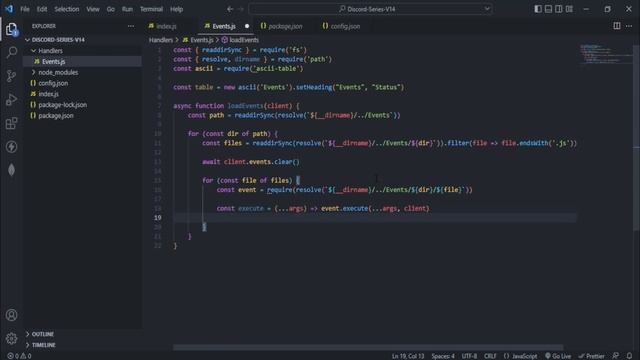
Task: Select Events.js in explorer tree
Action: pos(53,62)
